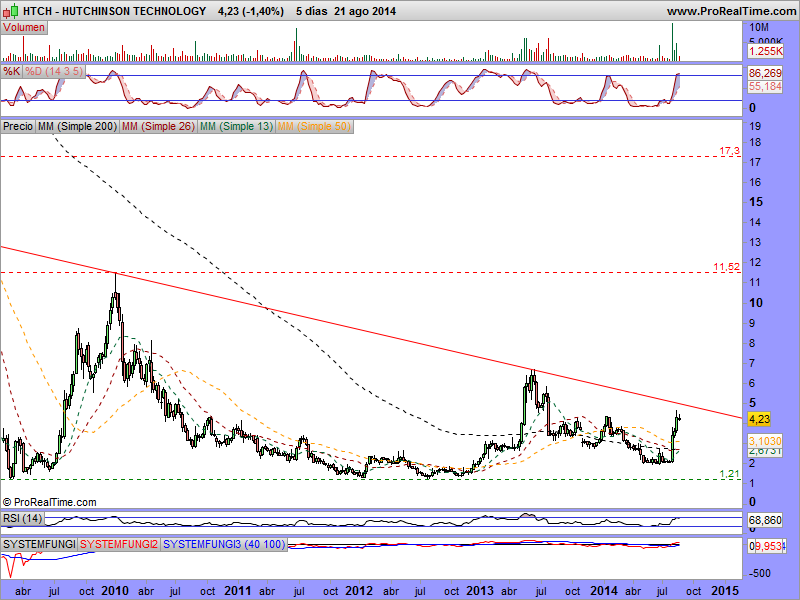
Task: Click the SYSTEMFUNGI3 (40 100) label
Action: (x=224, y=544)
